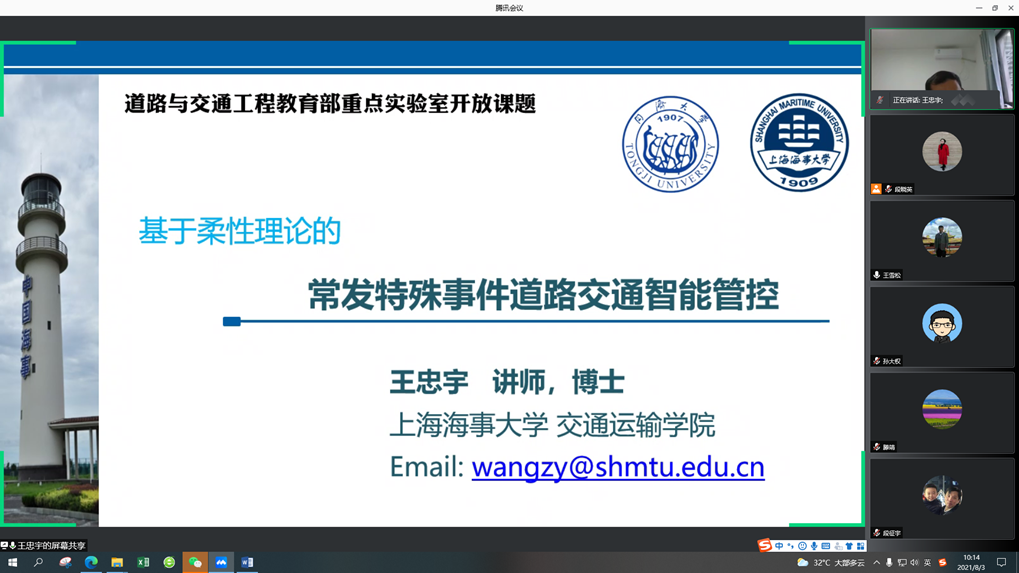
Task: Open WeChat from the taskbar
Action: pyautogui.click(x=195, y=563)
